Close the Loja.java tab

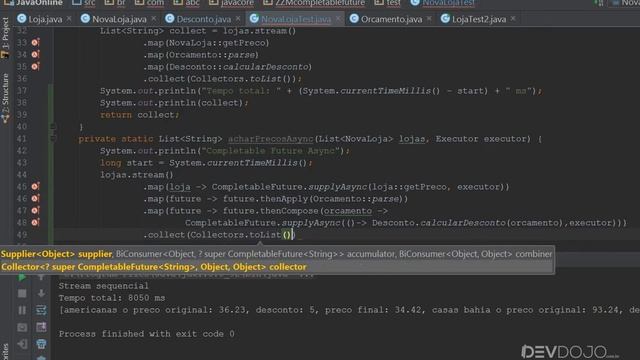[69, 19]
